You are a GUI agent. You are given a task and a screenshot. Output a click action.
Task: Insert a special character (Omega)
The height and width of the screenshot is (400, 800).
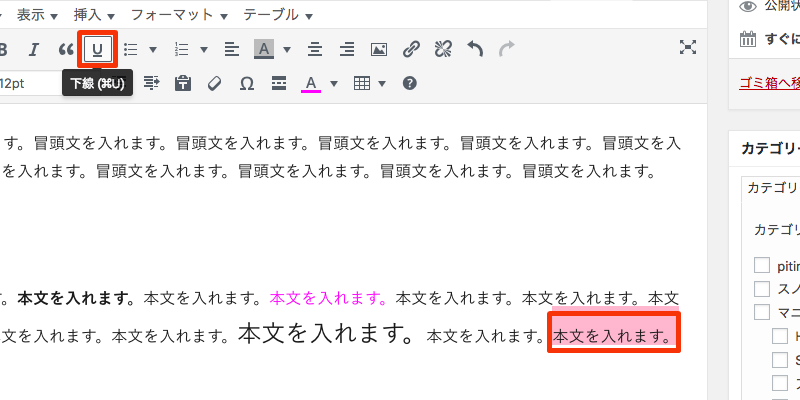246,83
